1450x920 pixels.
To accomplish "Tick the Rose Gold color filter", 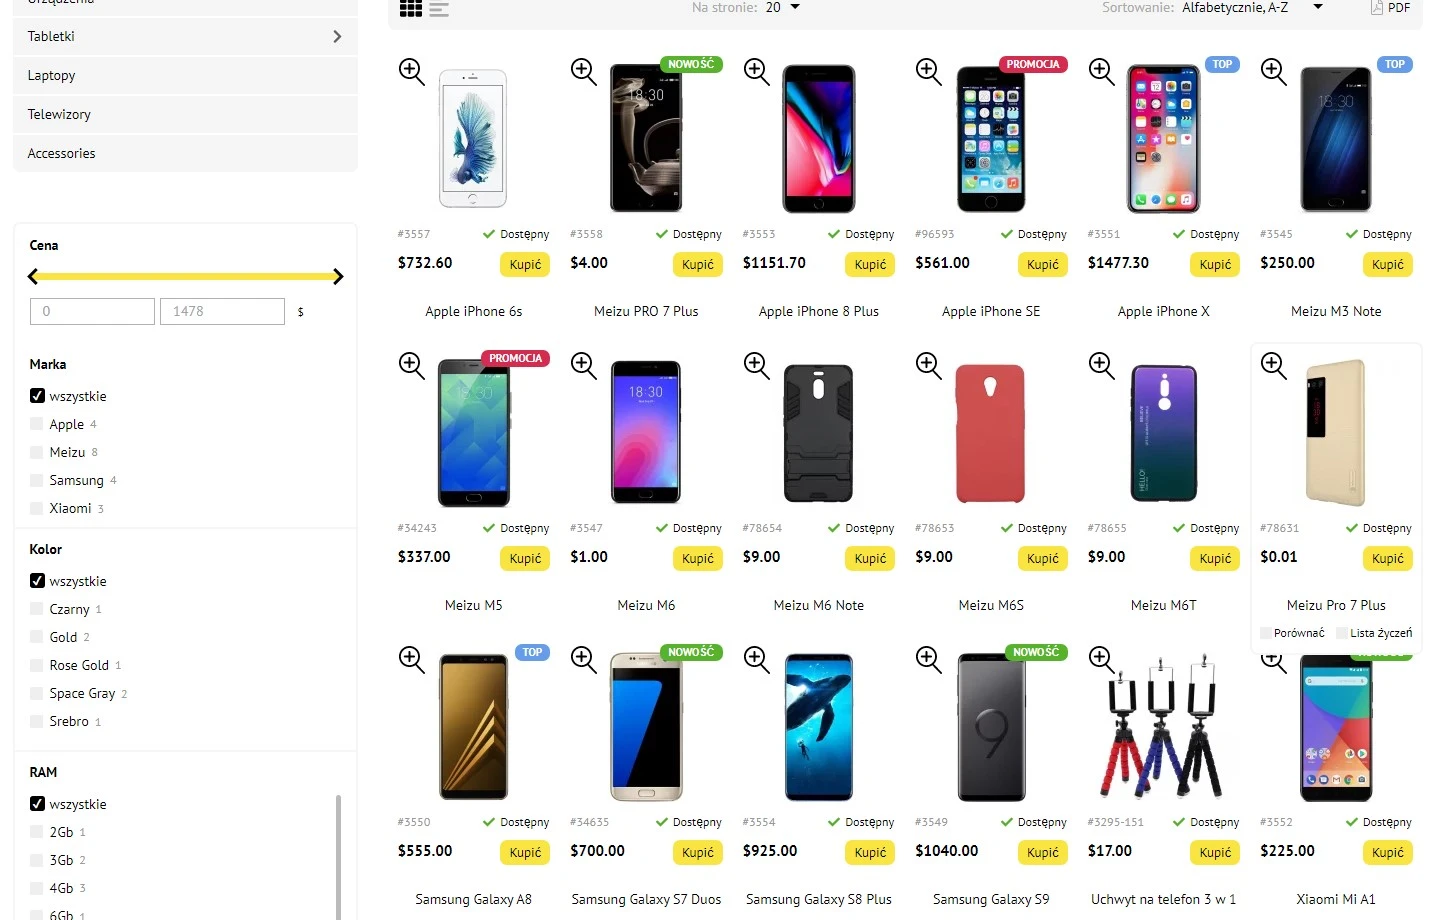I will (x=37, y=665).
